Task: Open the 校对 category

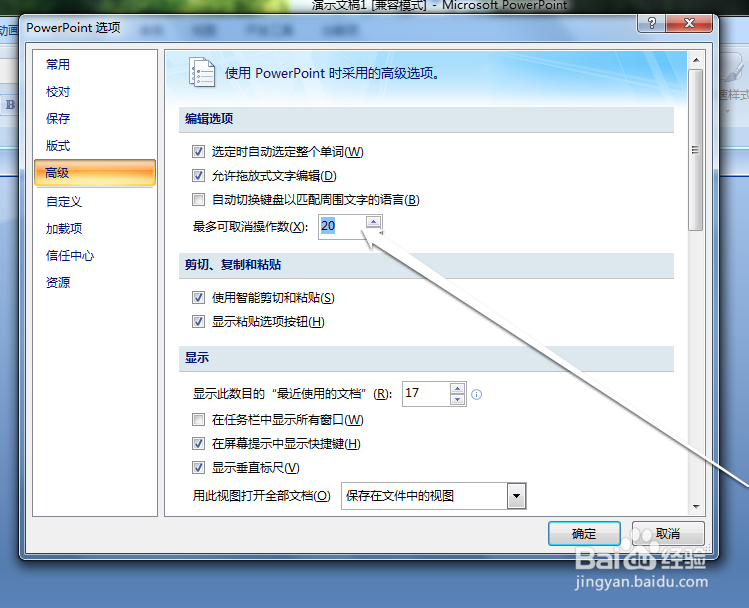Action: [58, 92]
